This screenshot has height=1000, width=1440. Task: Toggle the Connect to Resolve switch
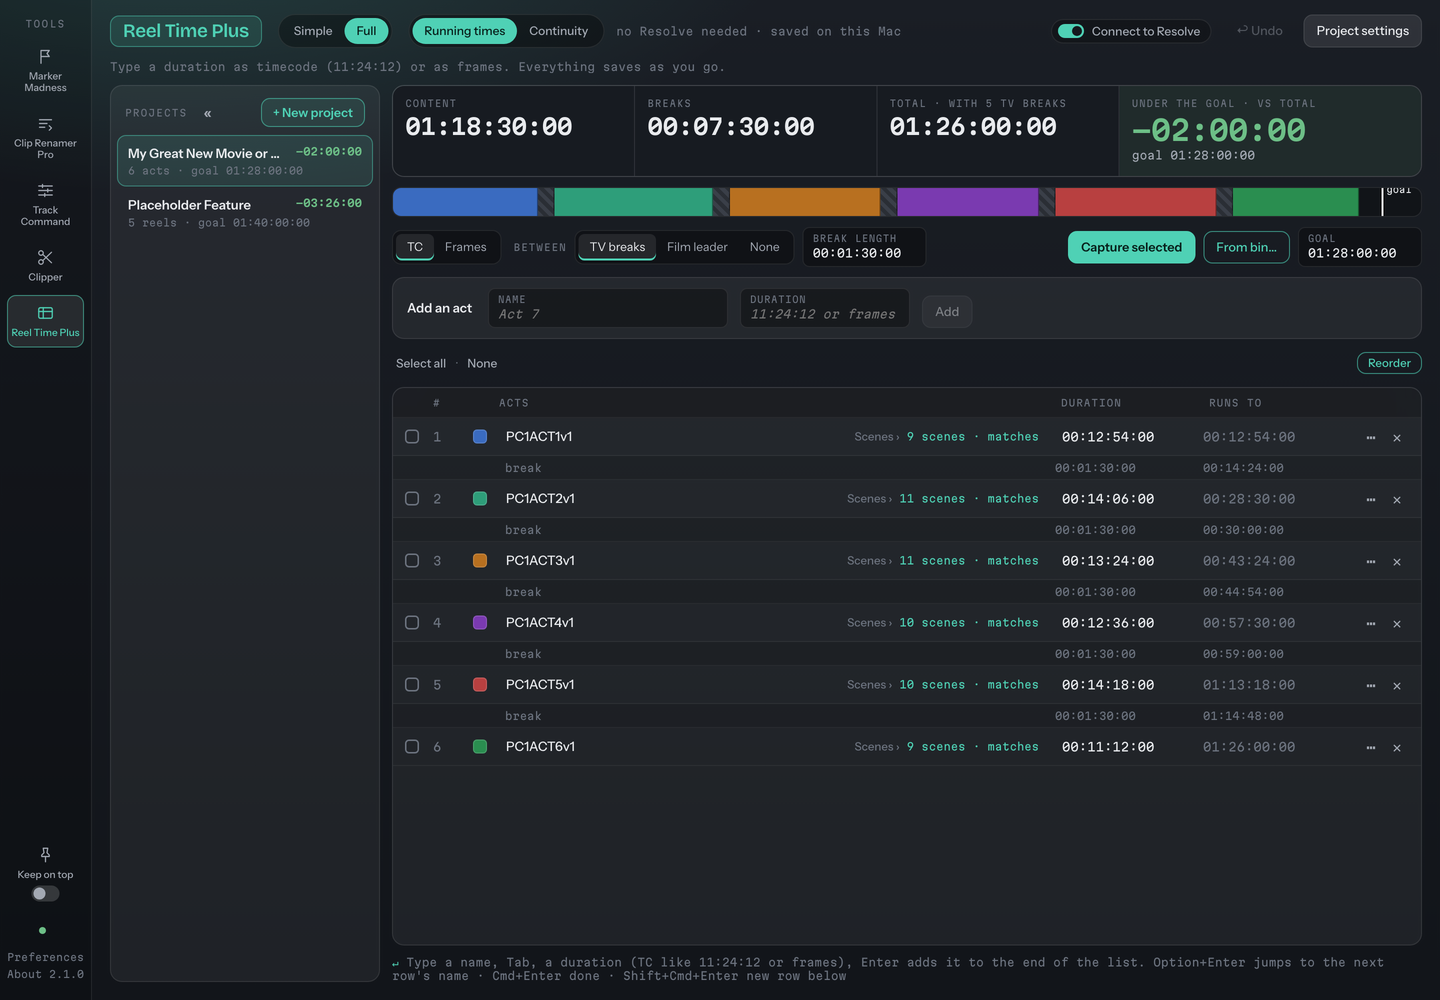1071,31
